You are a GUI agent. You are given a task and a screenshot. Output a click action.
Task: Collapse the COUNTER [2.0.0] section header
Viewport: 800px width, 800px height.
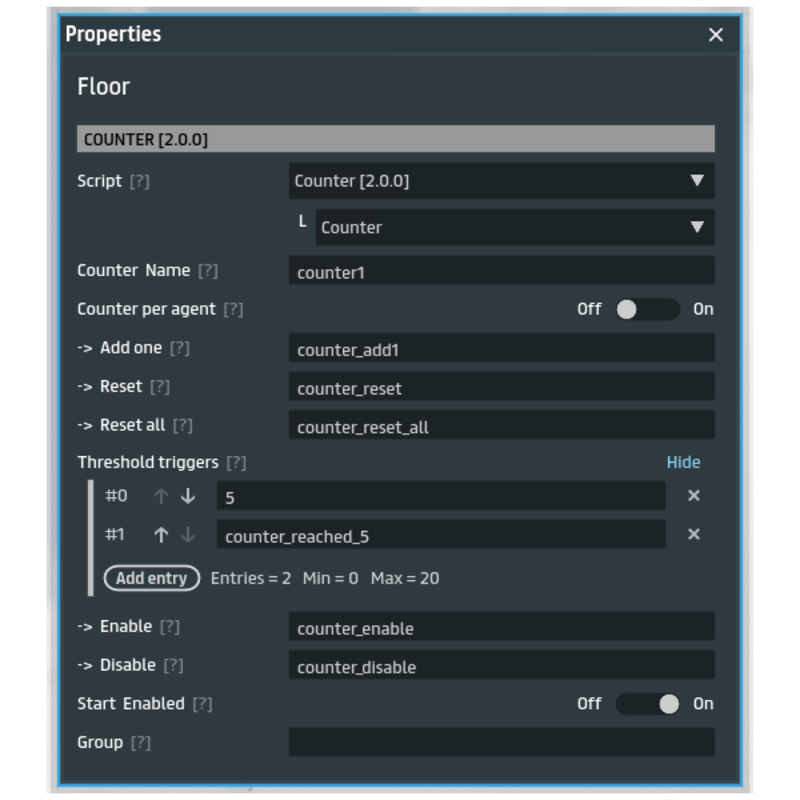[x=395, y=139]
